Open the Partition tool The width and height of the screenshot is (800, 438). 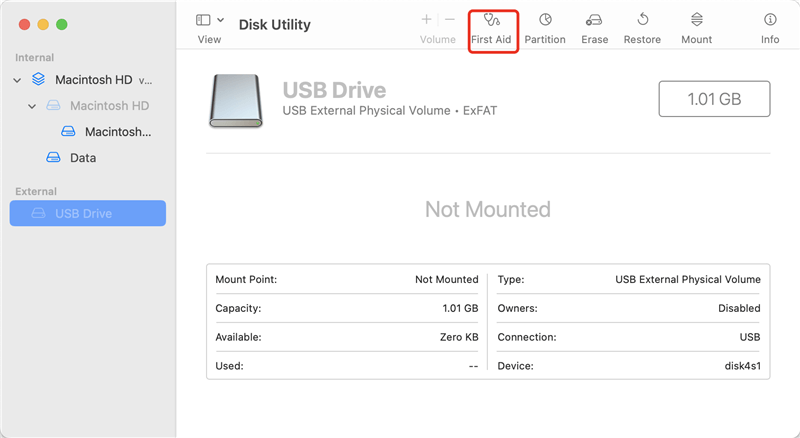pyautogui.click(x=545, y=28)
